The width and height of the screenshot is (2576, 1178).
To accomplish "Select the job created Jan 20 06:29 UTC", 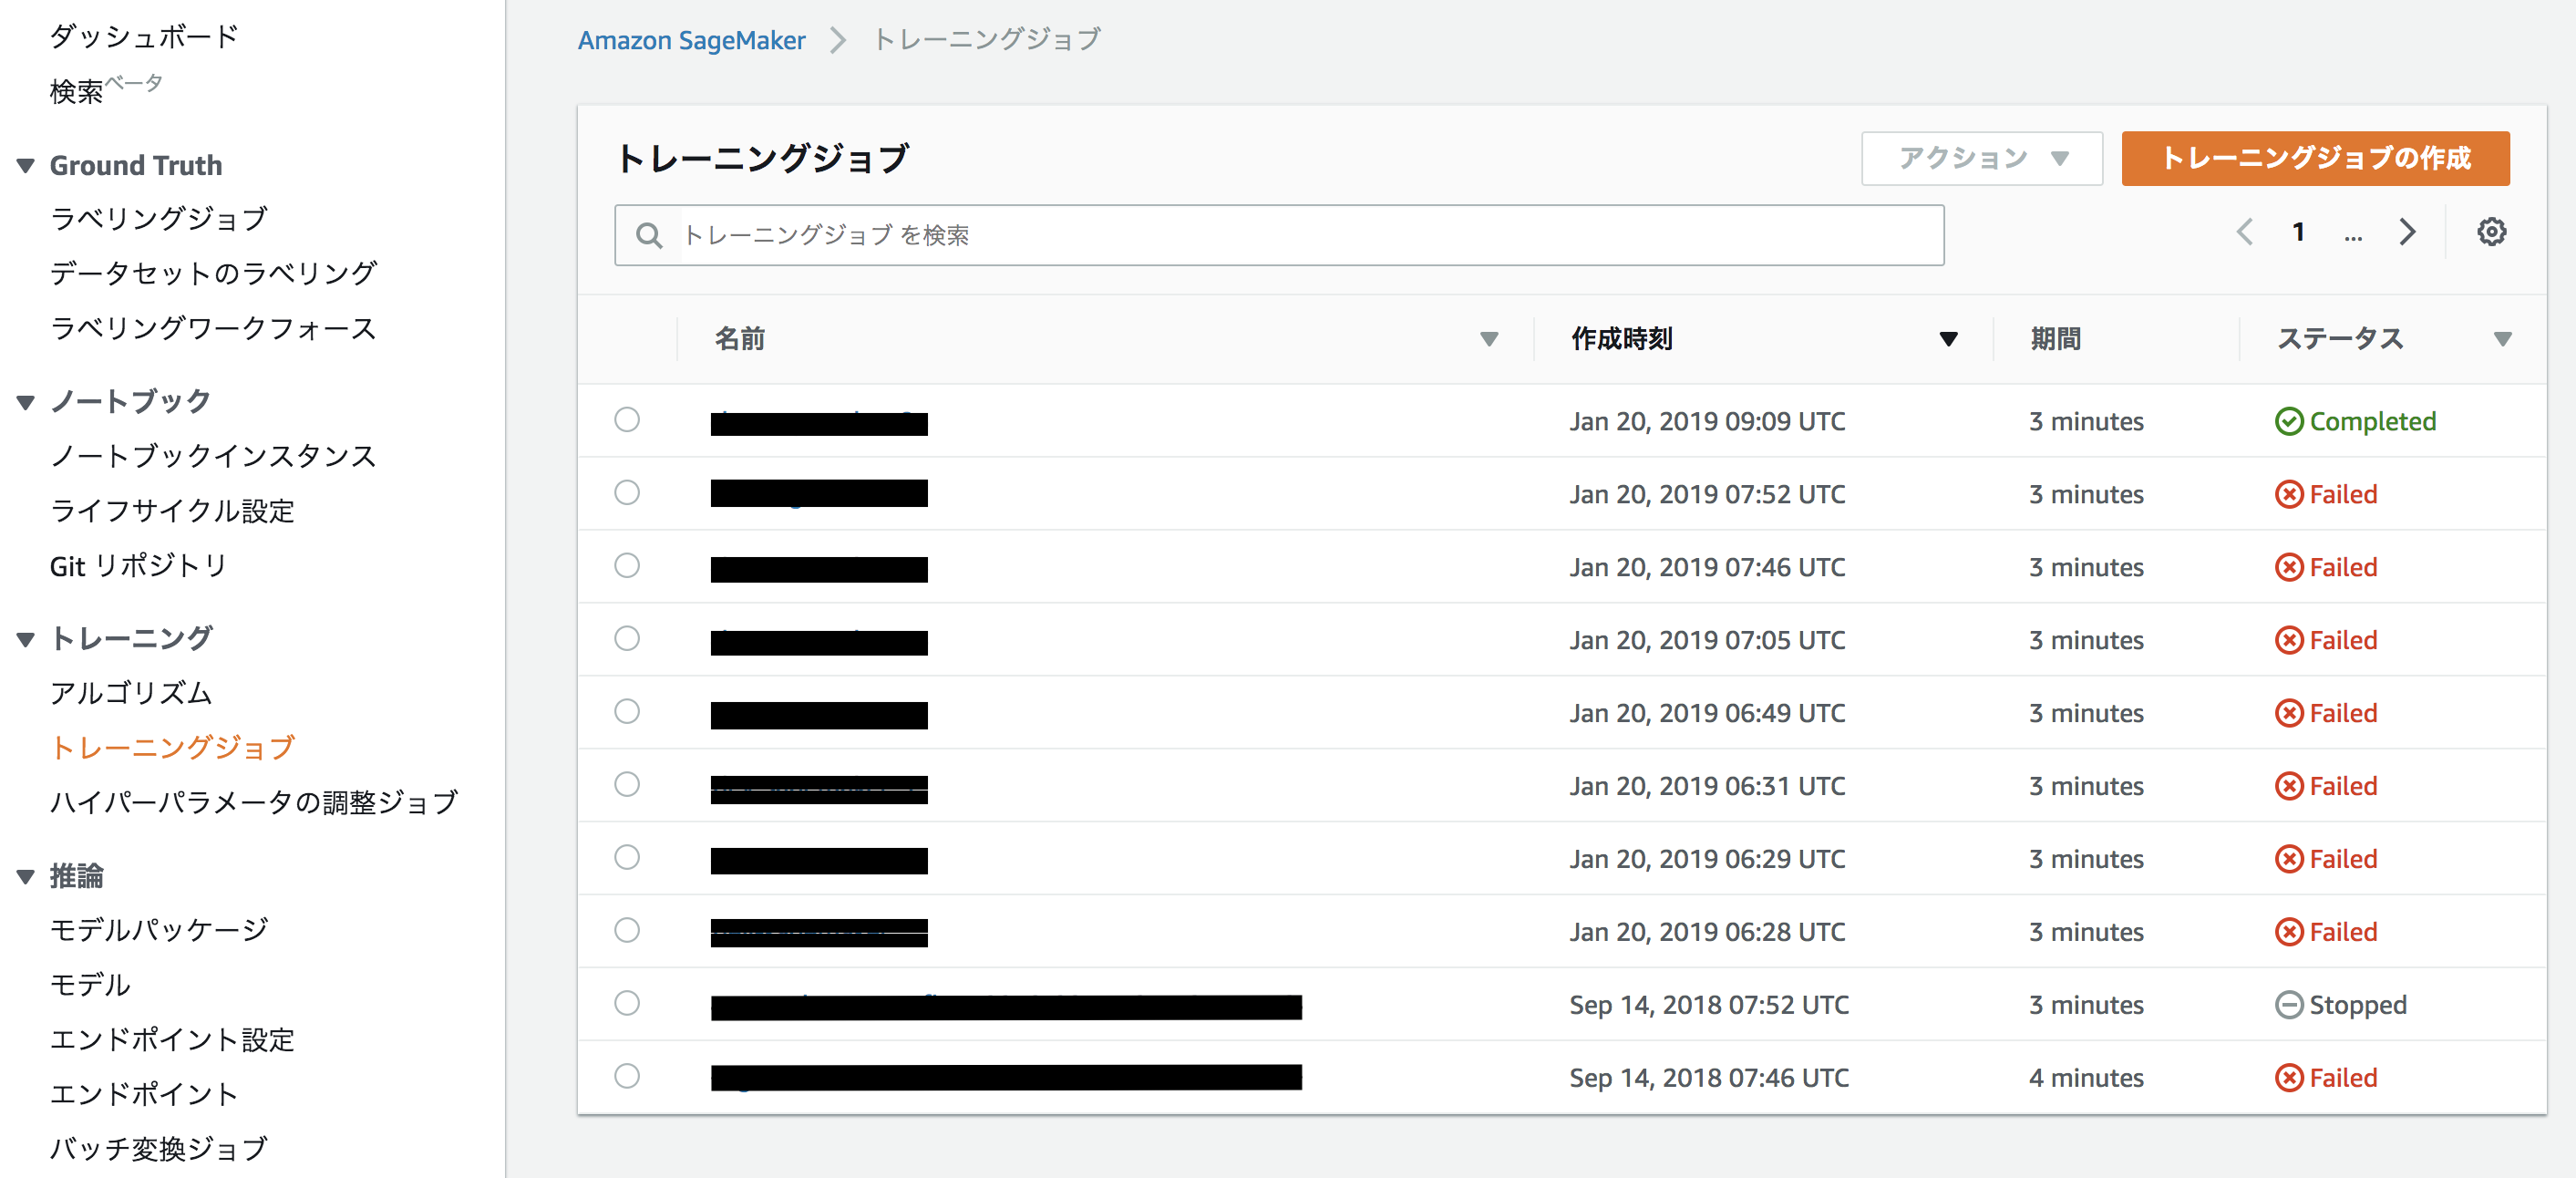I will [x=627, y=857].
